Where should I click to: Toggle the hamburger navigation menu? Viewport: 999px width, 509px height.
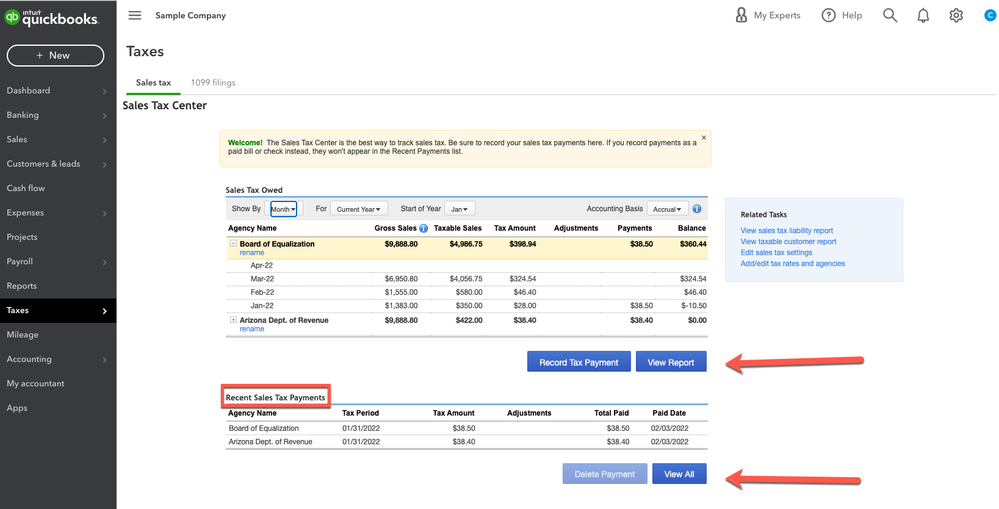click(x=134, y=15)
